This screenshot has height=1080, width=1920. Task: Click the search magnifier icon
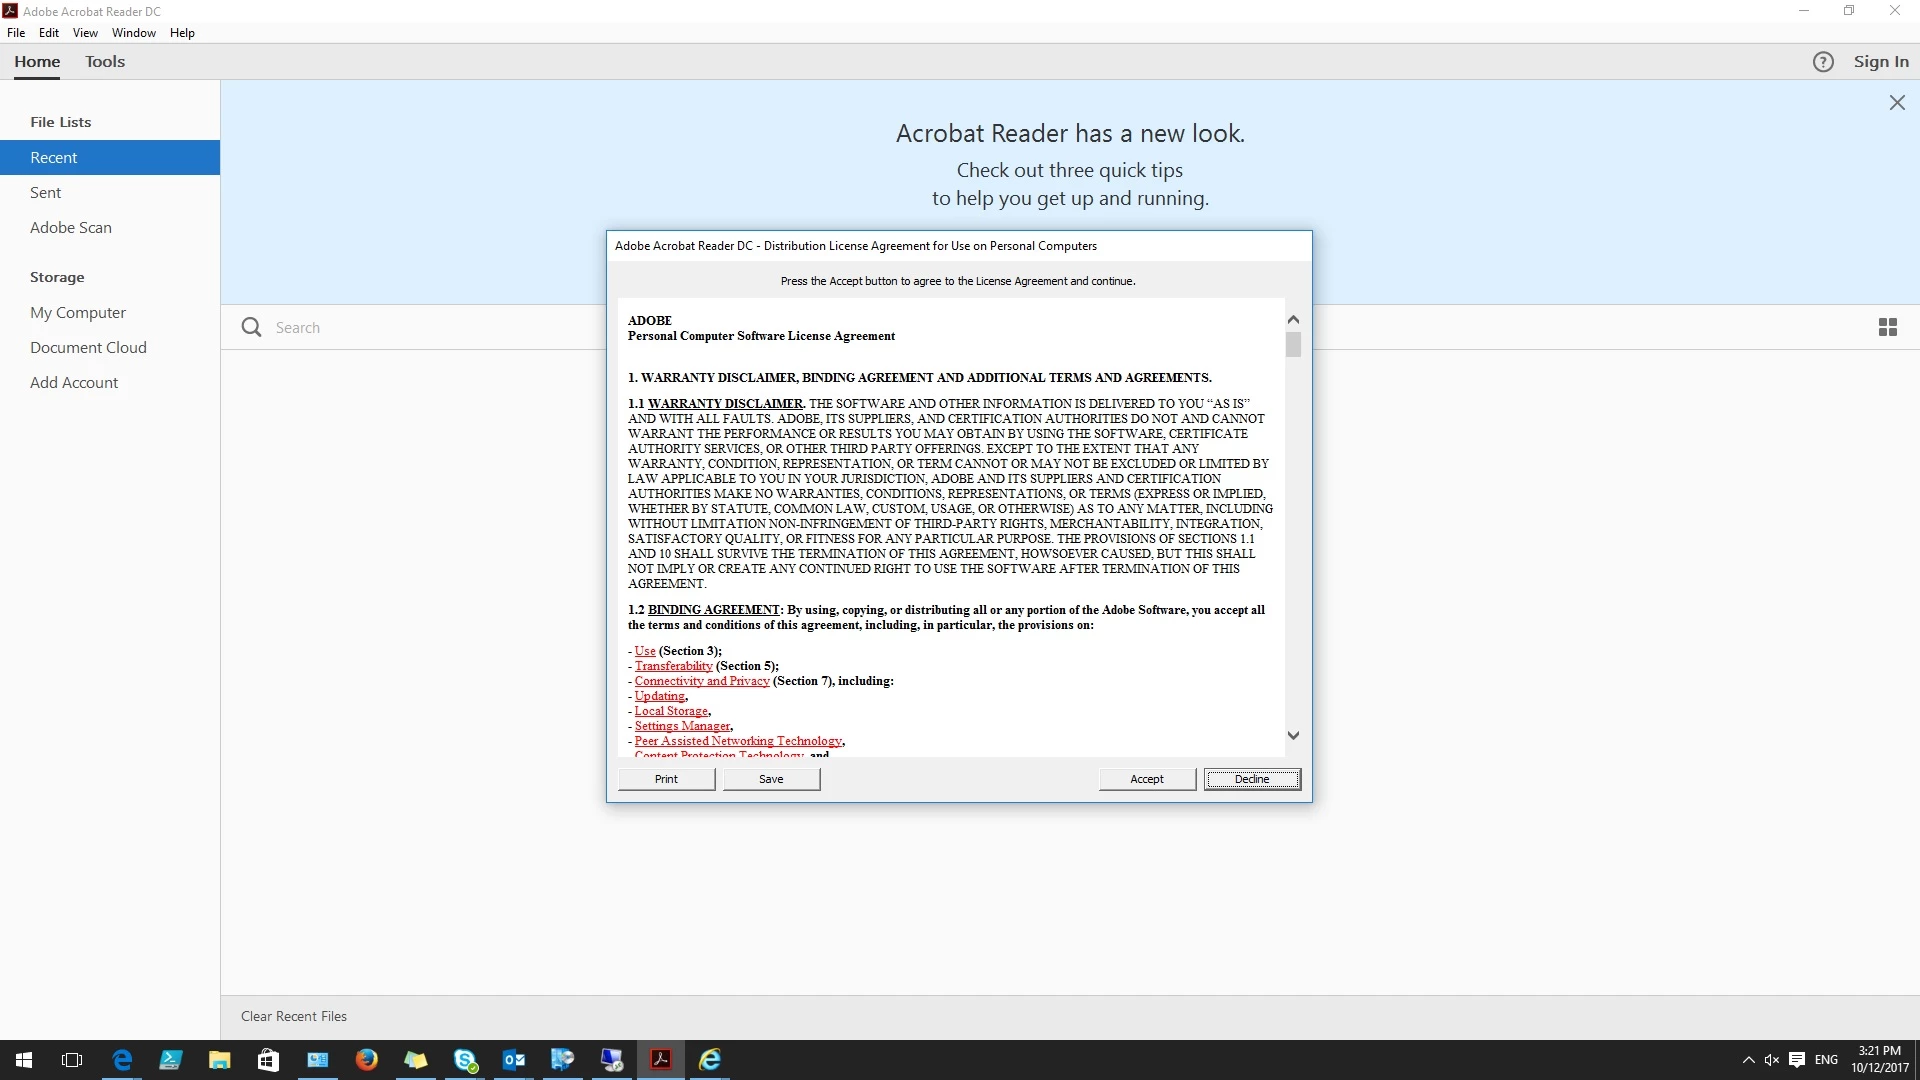click(251, 327)
